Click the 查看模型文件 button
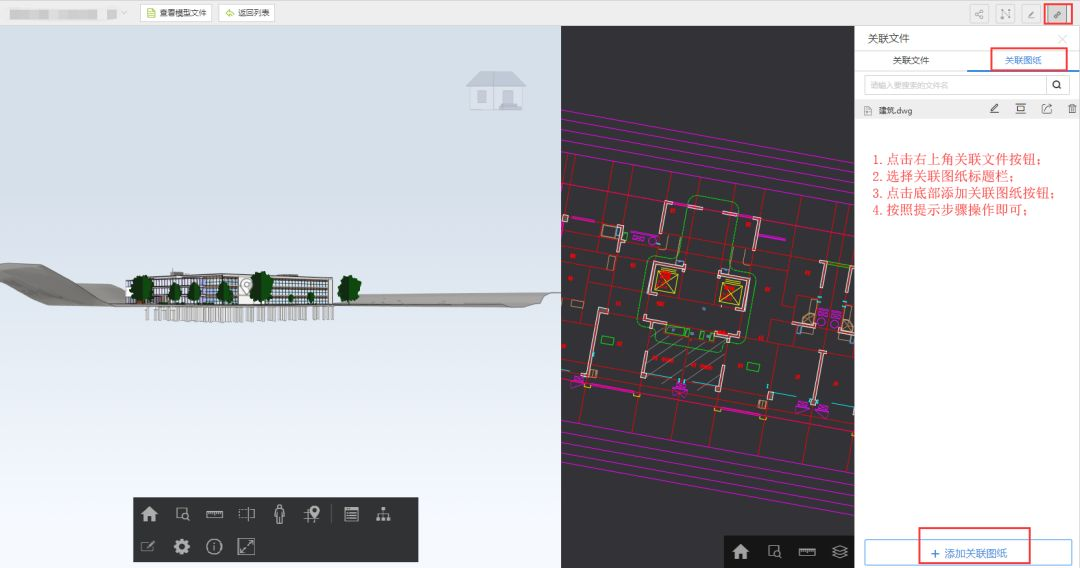This screenshot has width=1080, height=568. coord(176,13)
